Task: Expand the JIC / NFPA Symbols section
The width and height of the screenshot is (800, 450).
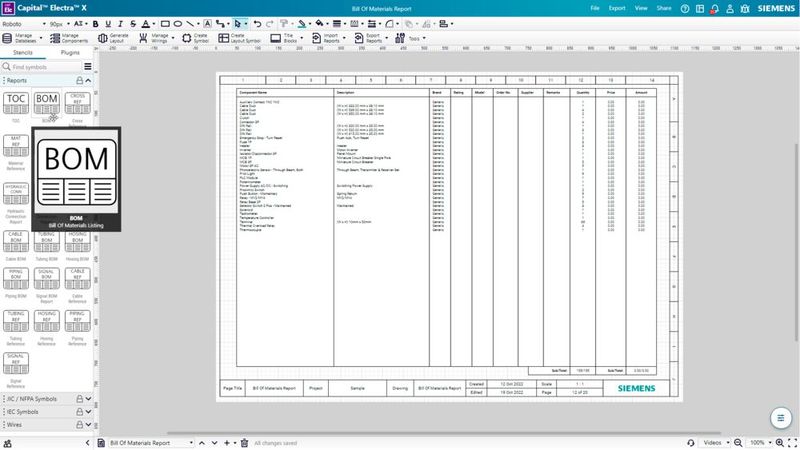Action: (x=88, y=399)
